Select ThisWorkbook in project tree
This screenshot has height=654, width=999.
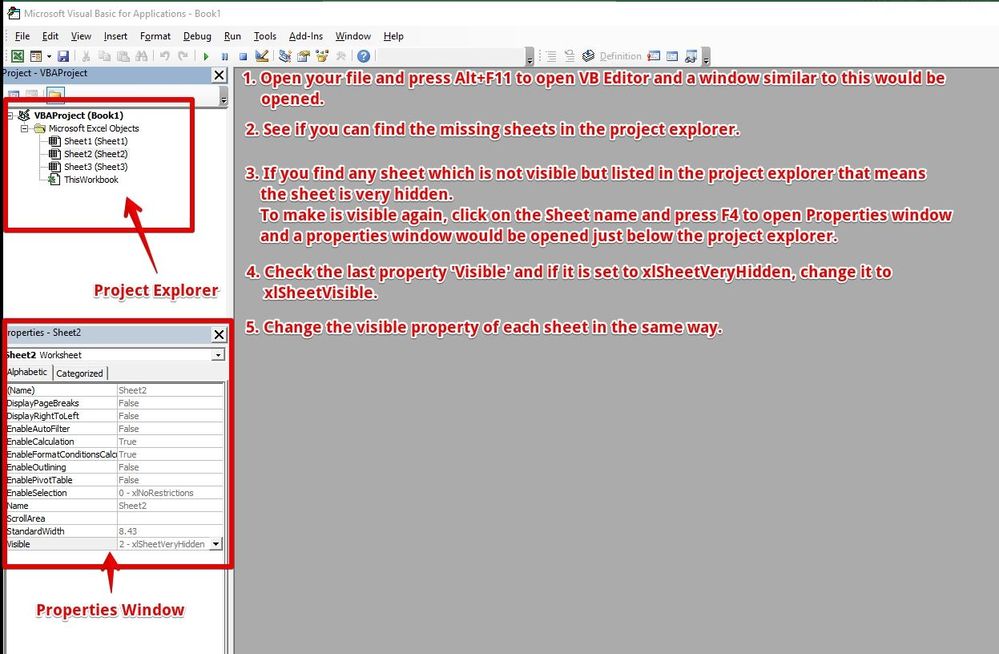point(91,180)
